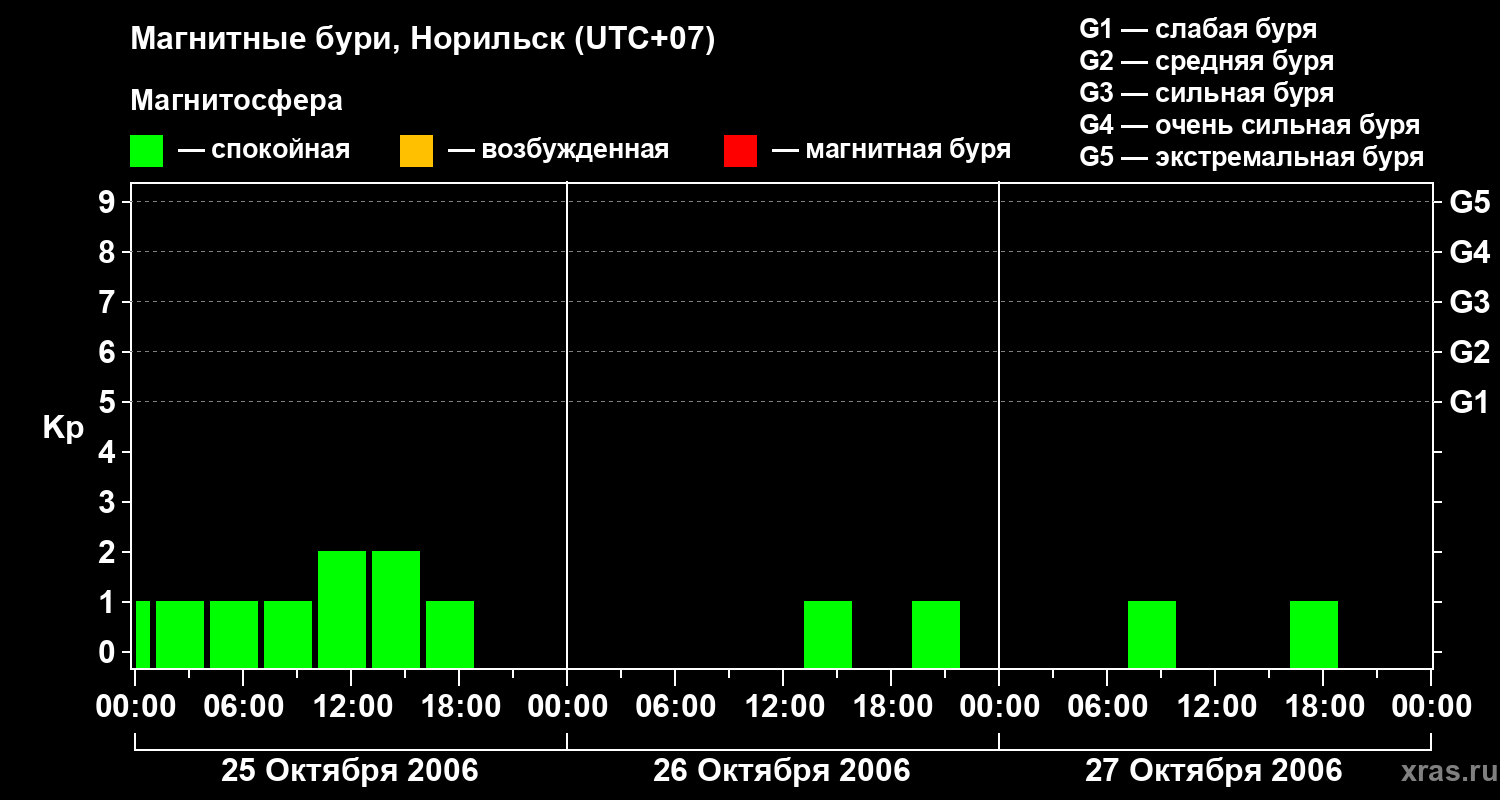The width and height of the screenshot is (1500, 800).
Task: Click the green bar spanning 08:00 on 27 Октября
Action: click(x=1152, y=634)
